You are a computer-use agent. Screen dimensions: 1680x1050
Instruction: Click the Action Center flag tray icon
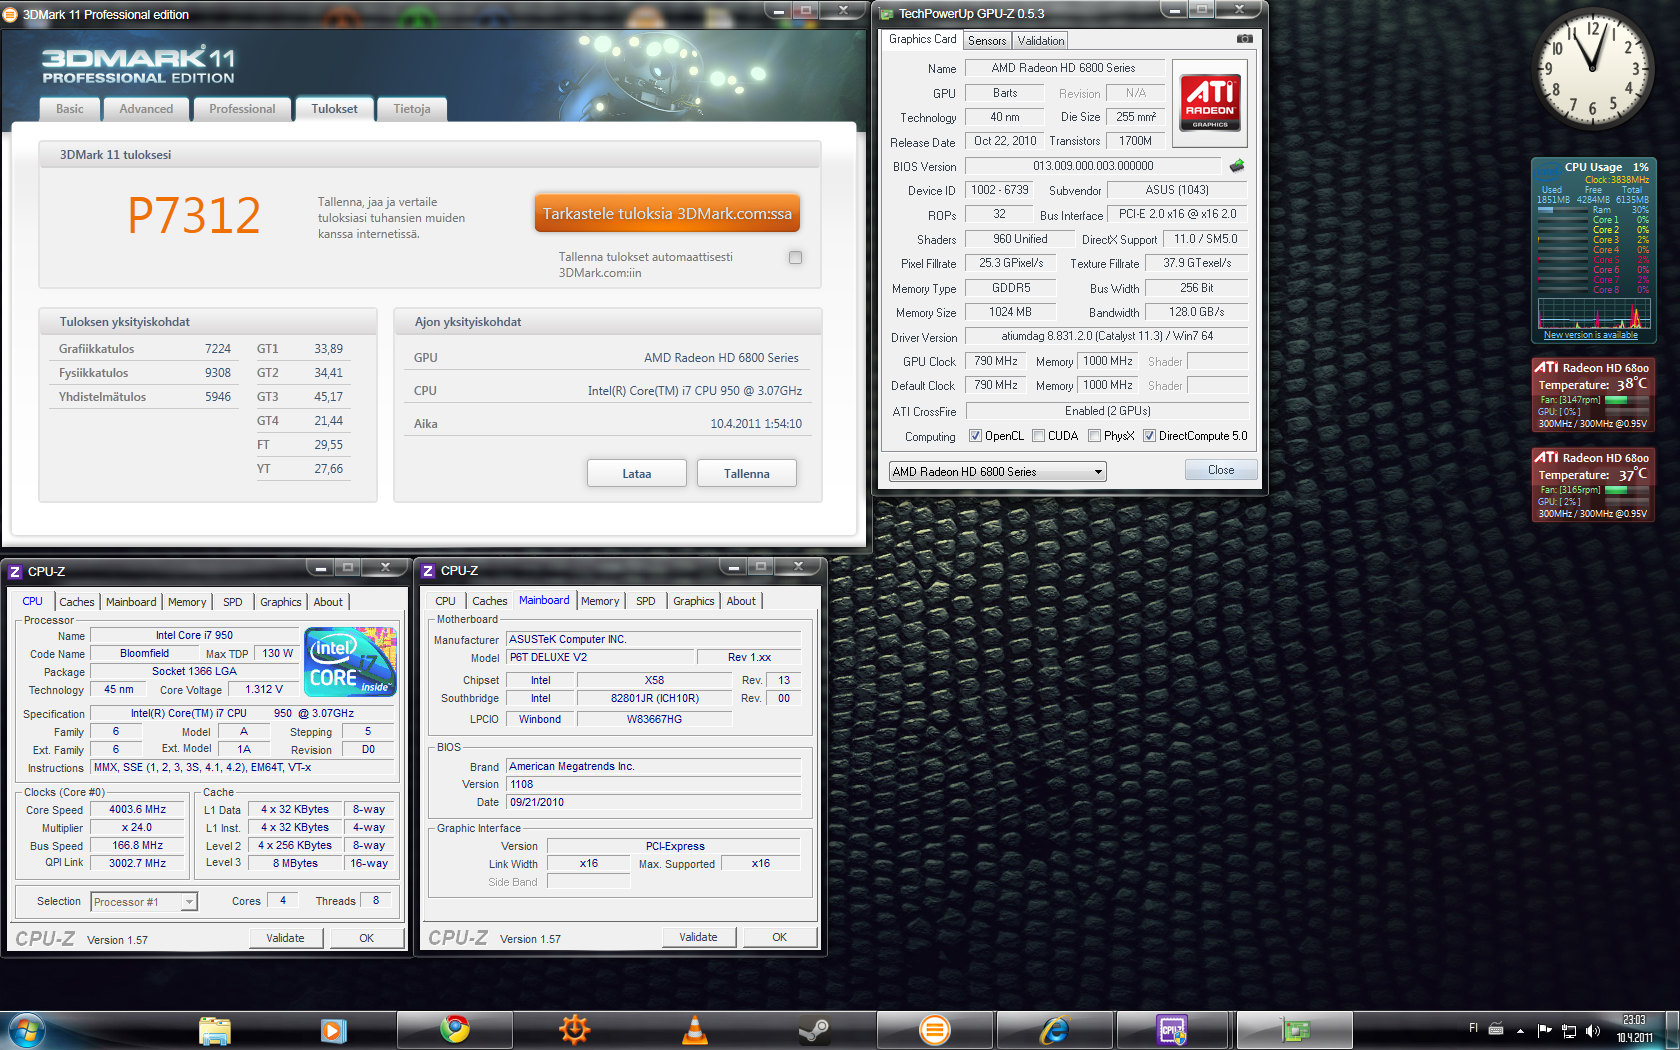pyautogui.click(x=1545, y=1031)
